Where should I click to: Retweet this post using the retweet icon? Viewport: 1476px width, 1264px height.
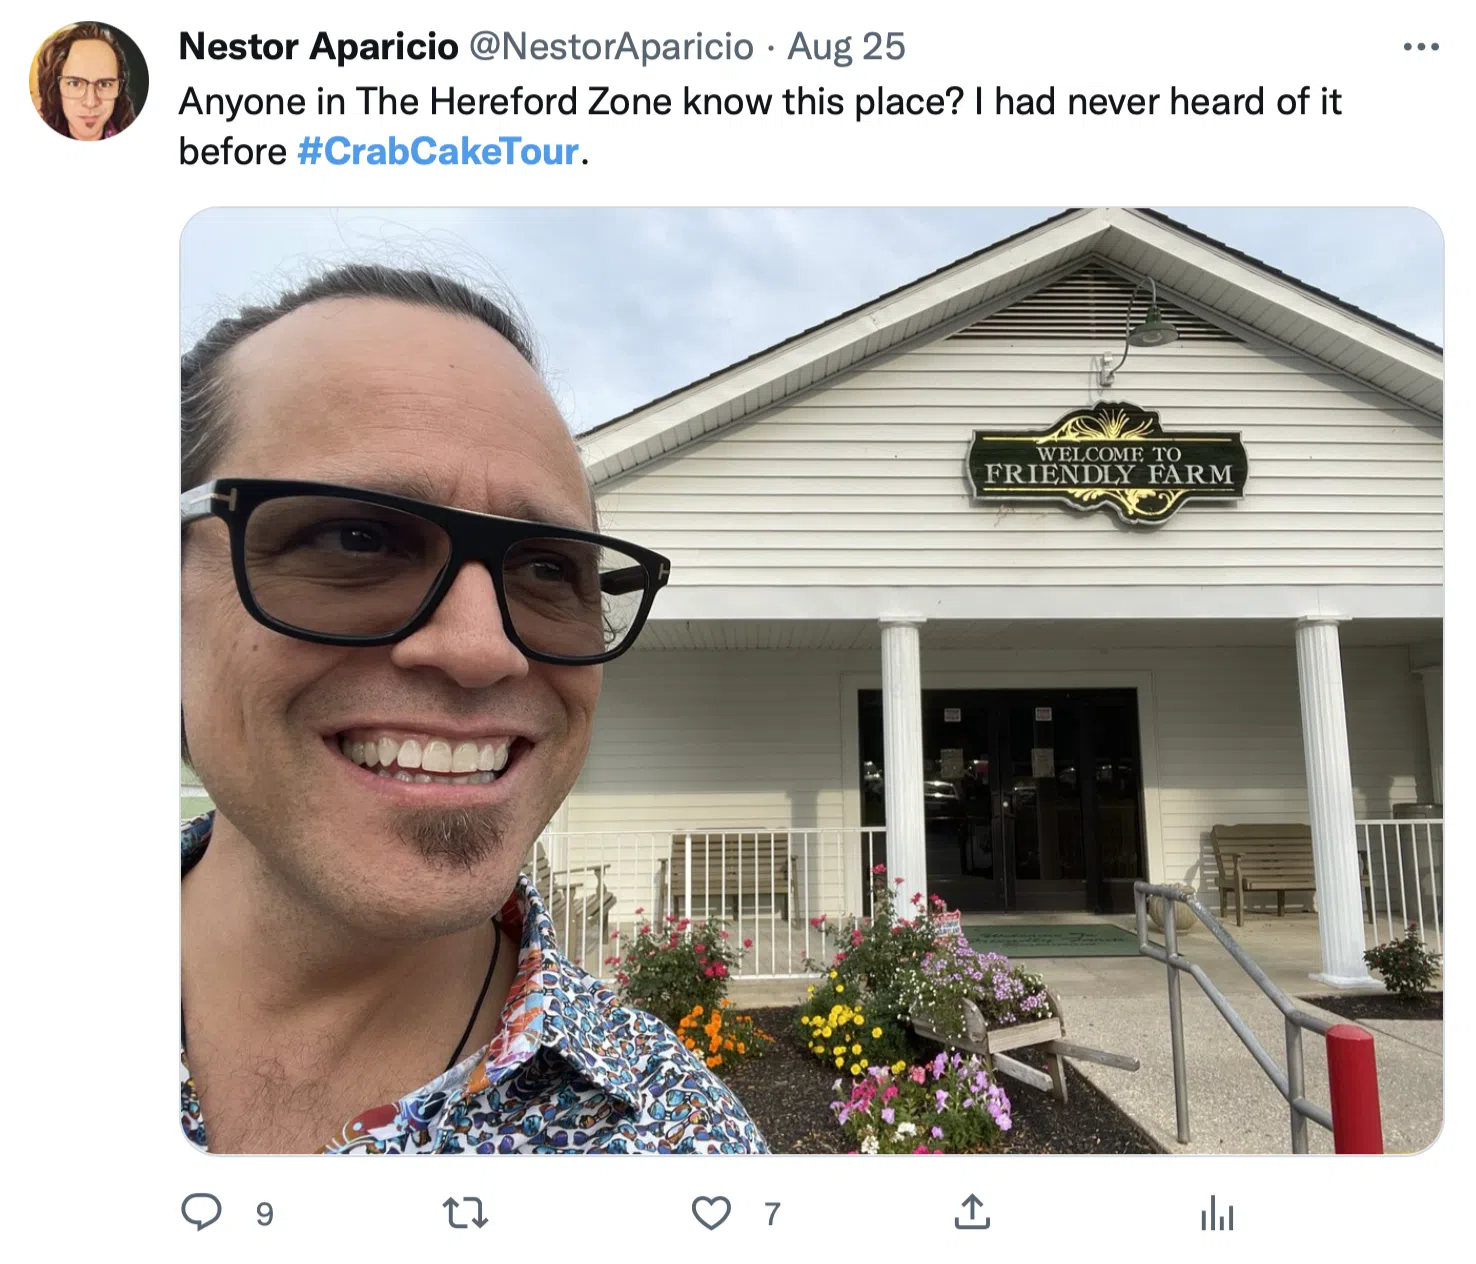[465, 1213]
